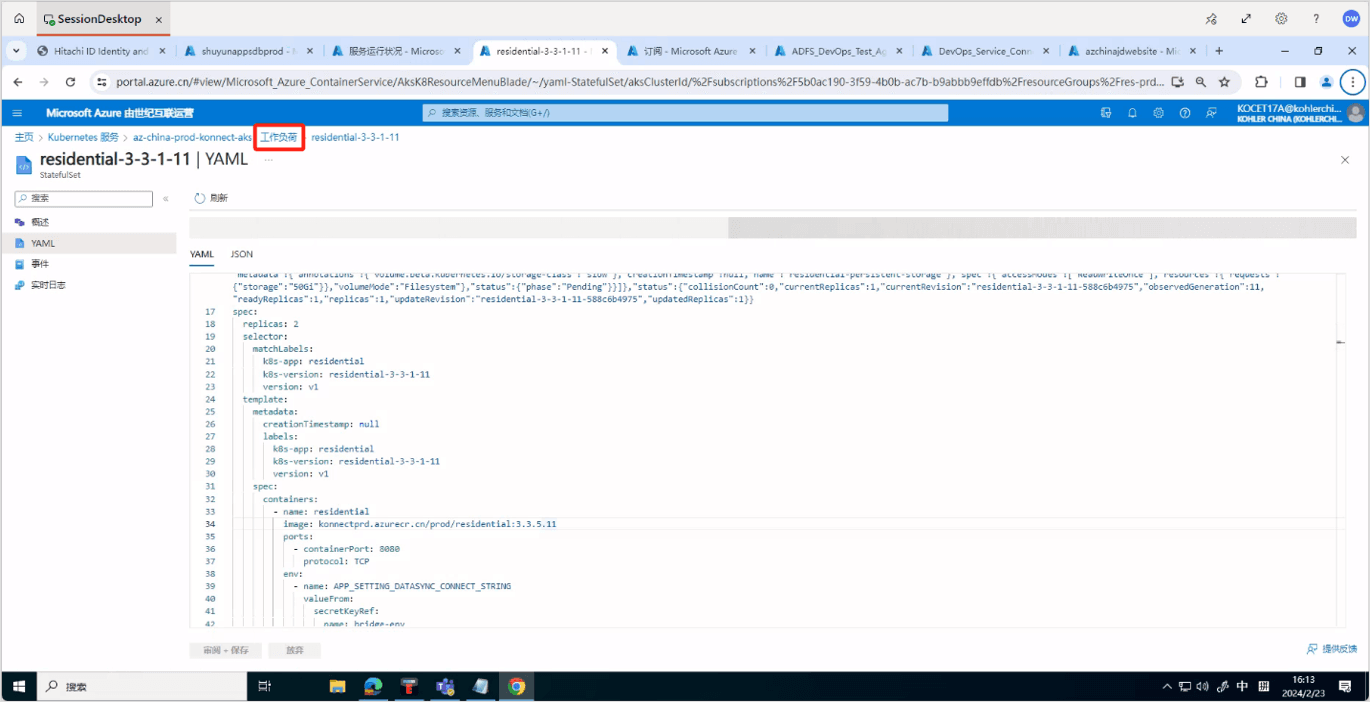Screen dimensions: 1370x702
Task: Open Azure notifications bell
Action: (x=1132, y=113)
